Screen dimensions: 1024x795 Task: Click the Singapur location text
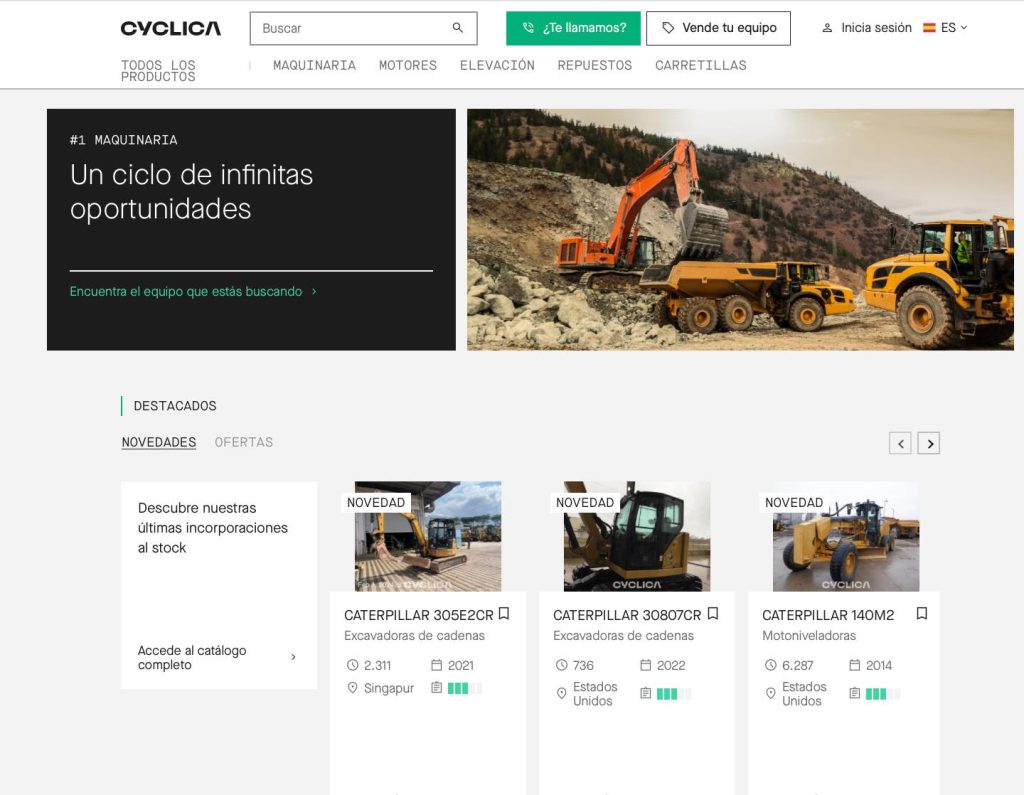(389, 689)
